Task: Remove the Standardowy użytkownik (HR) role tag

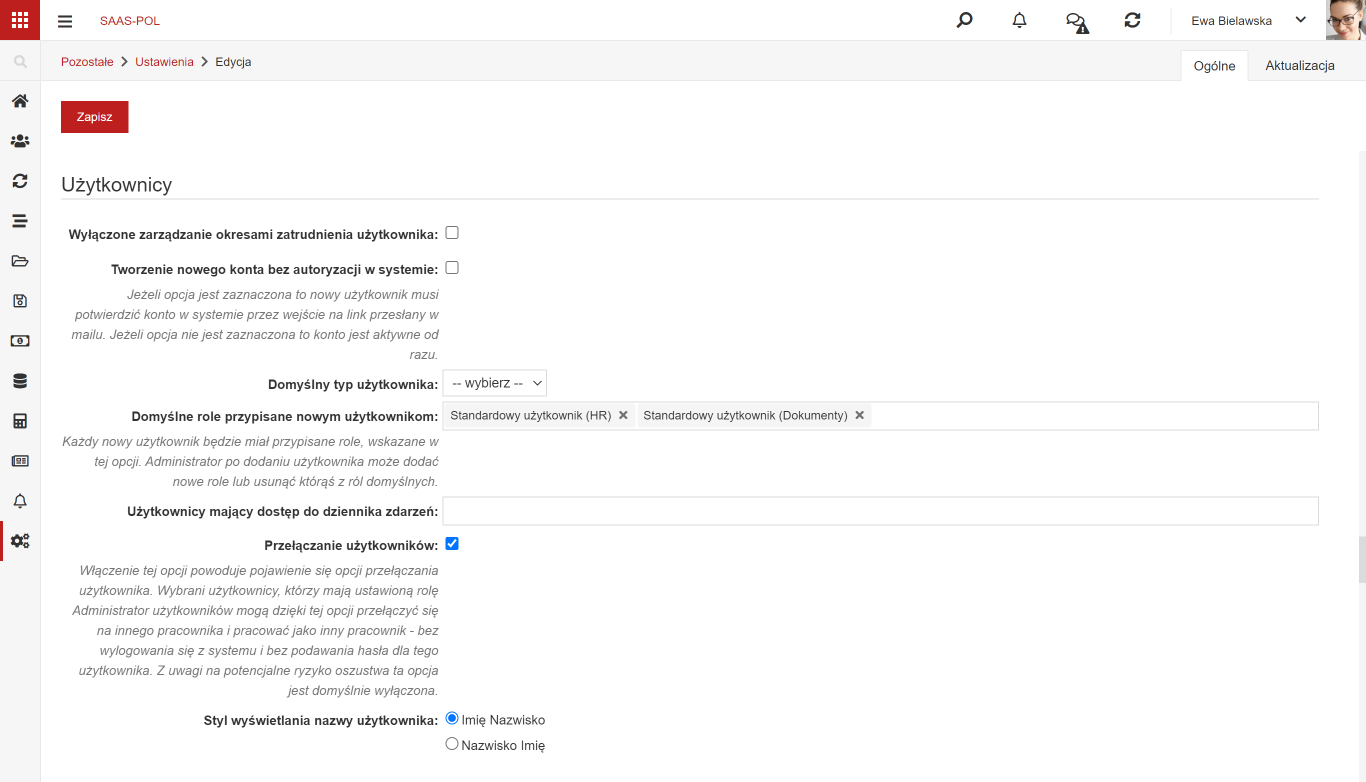Action: pyautogui.click(x=623, y=415)
